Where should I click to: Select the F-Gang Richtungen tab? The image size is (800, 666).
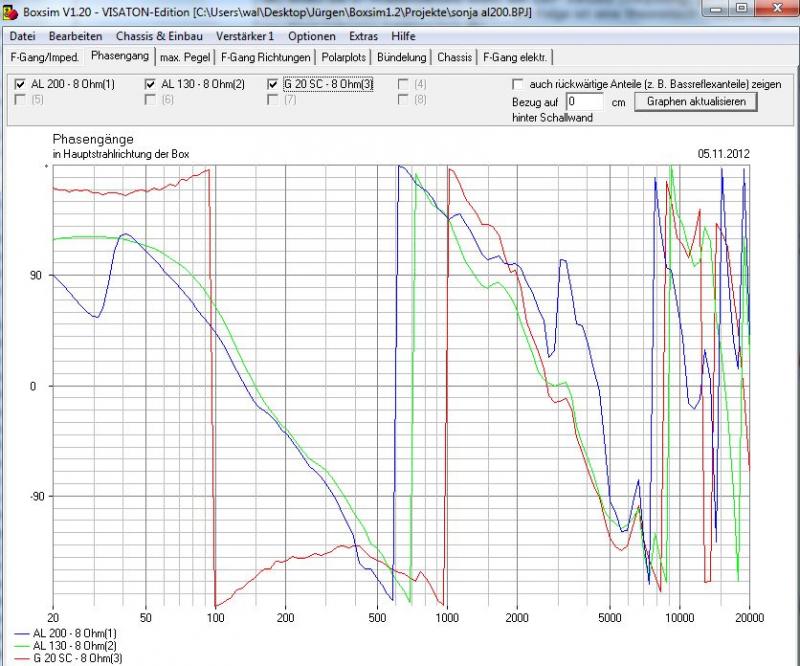coord(265,57)
